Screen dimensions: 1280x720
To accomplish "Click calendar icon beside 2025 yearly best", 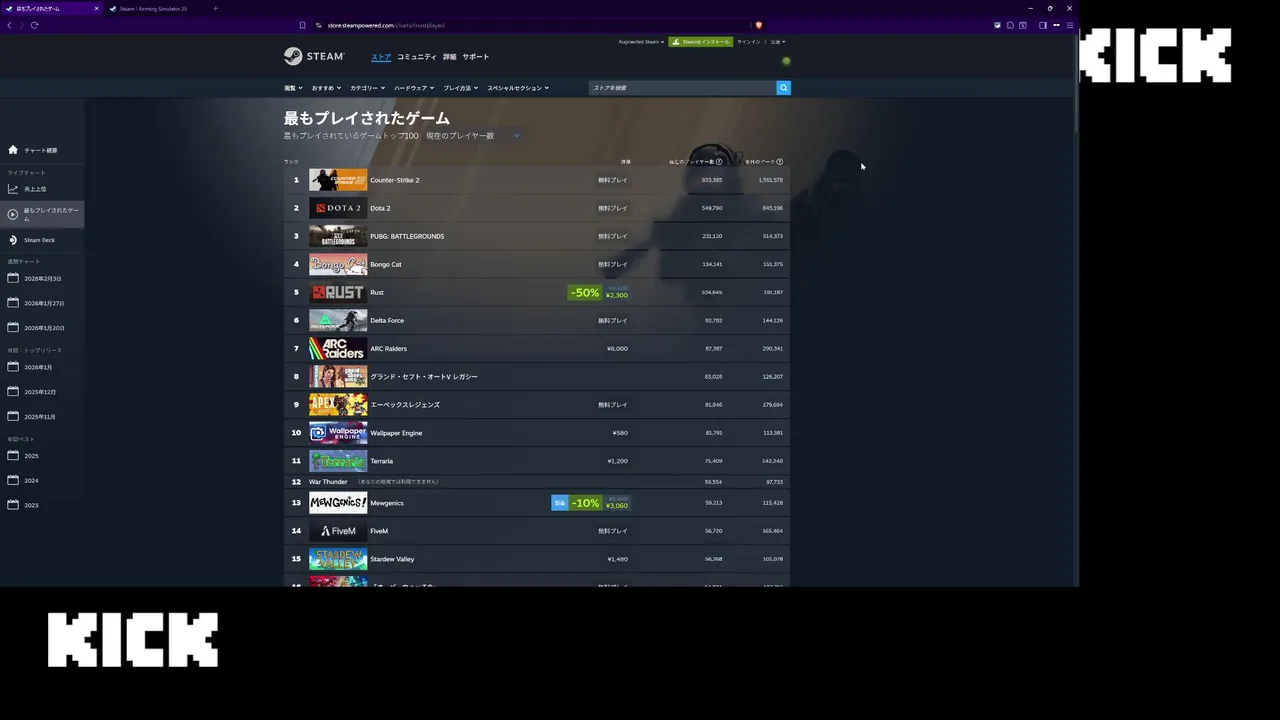I will click(13, 455).
